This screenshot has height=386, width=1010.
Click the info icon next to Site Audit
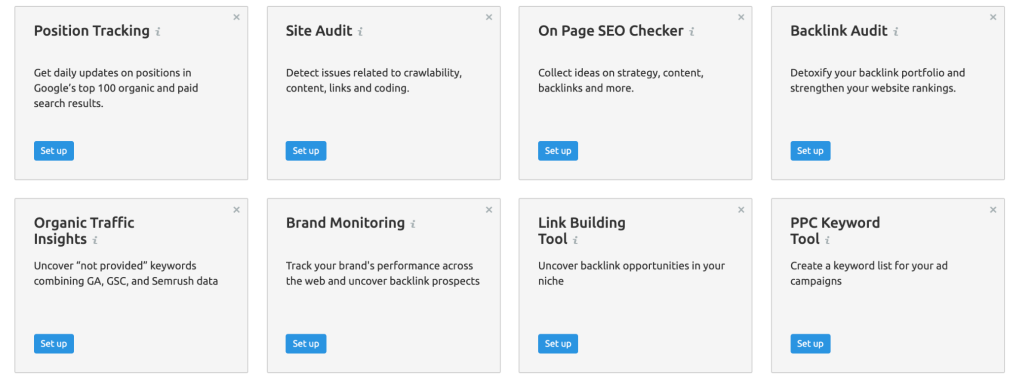coord(360,31)
